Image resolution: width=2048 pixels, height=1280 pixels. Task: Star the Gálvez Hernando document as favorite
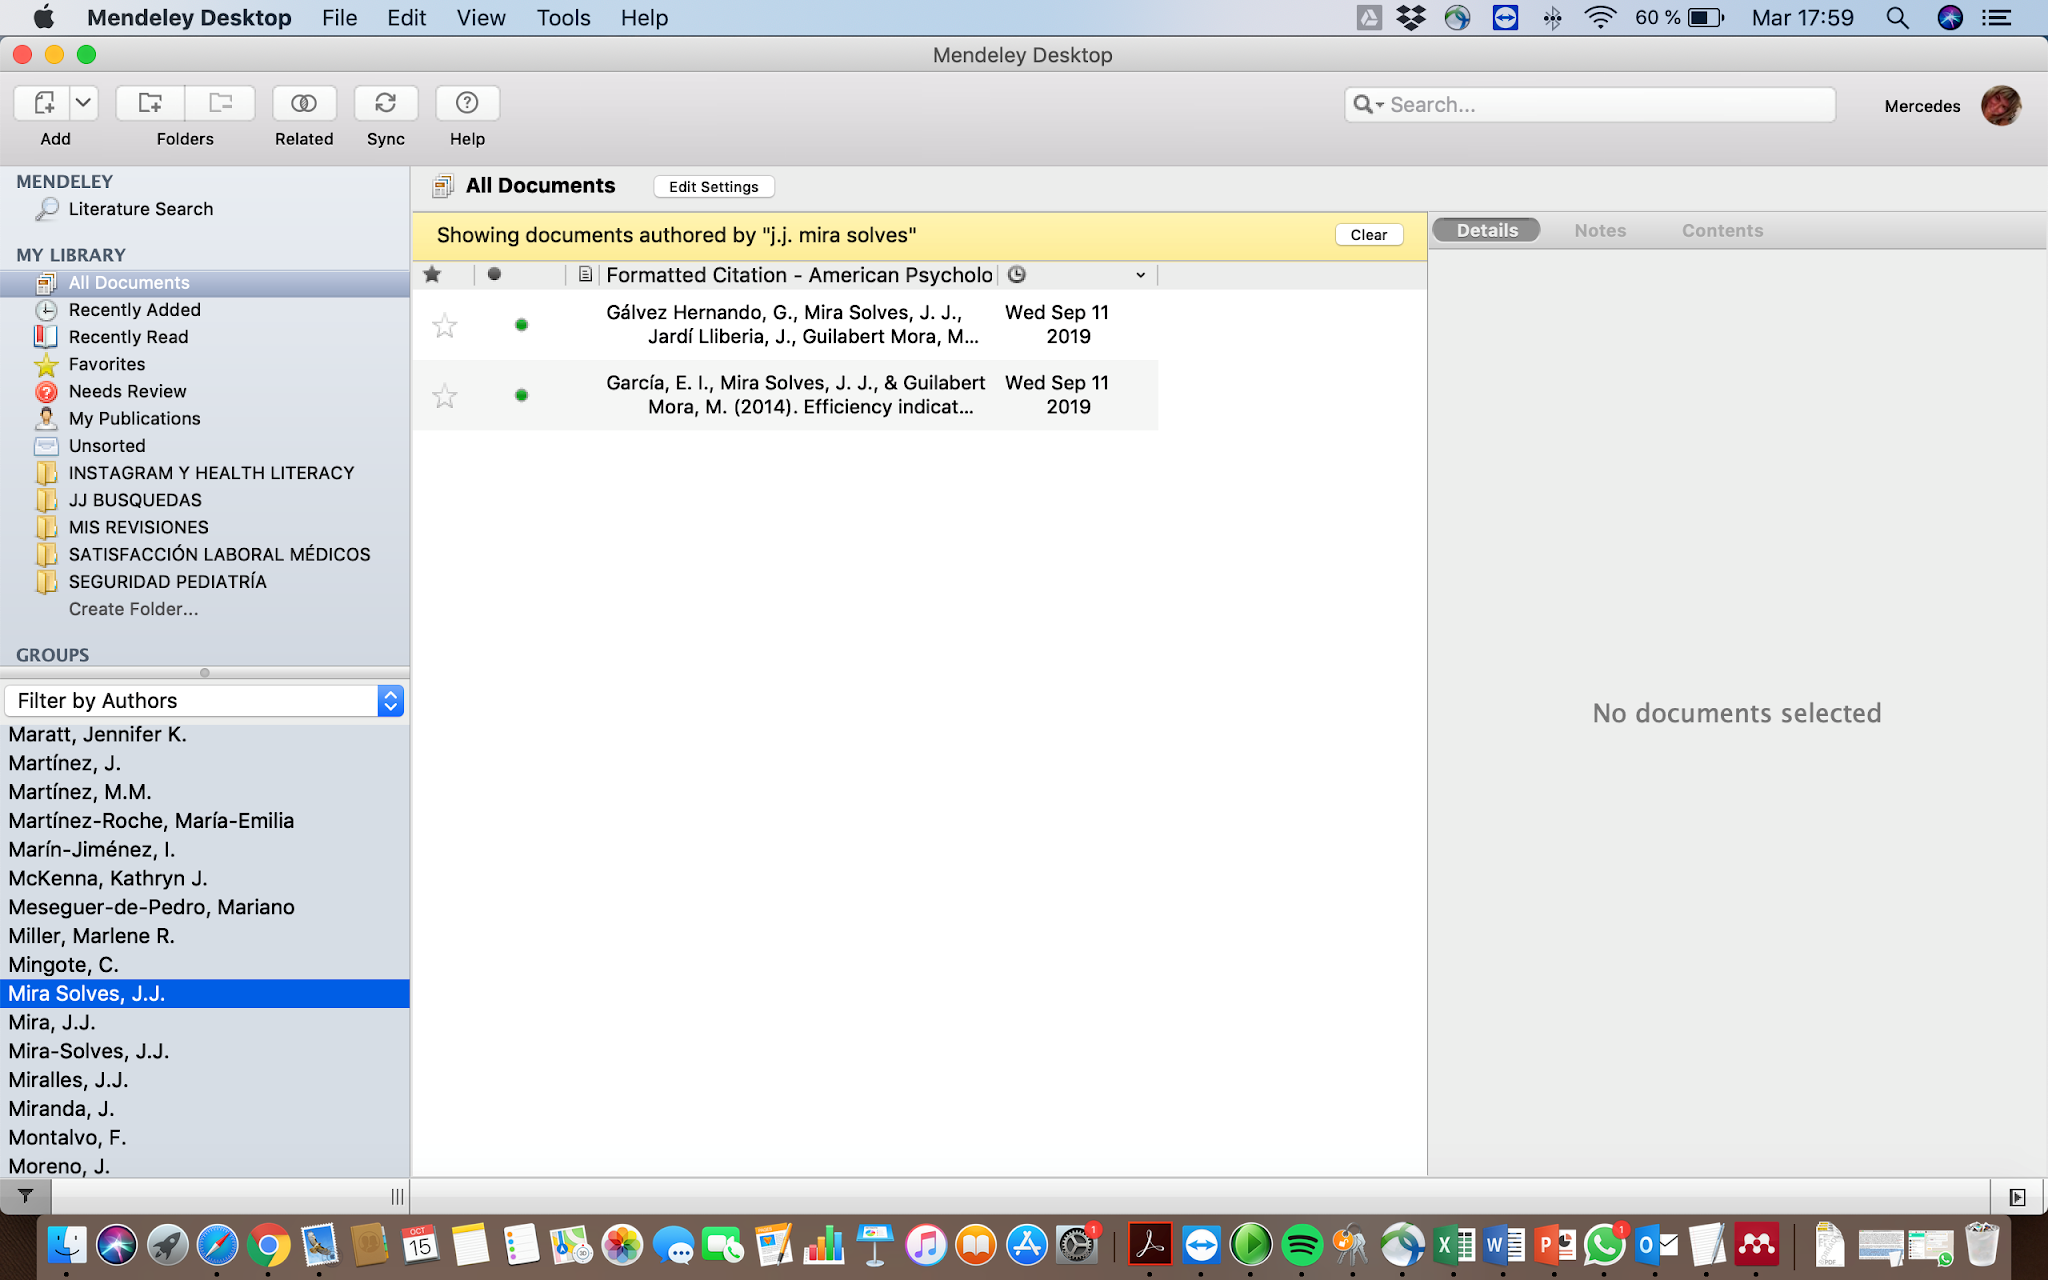coord(445,325)
